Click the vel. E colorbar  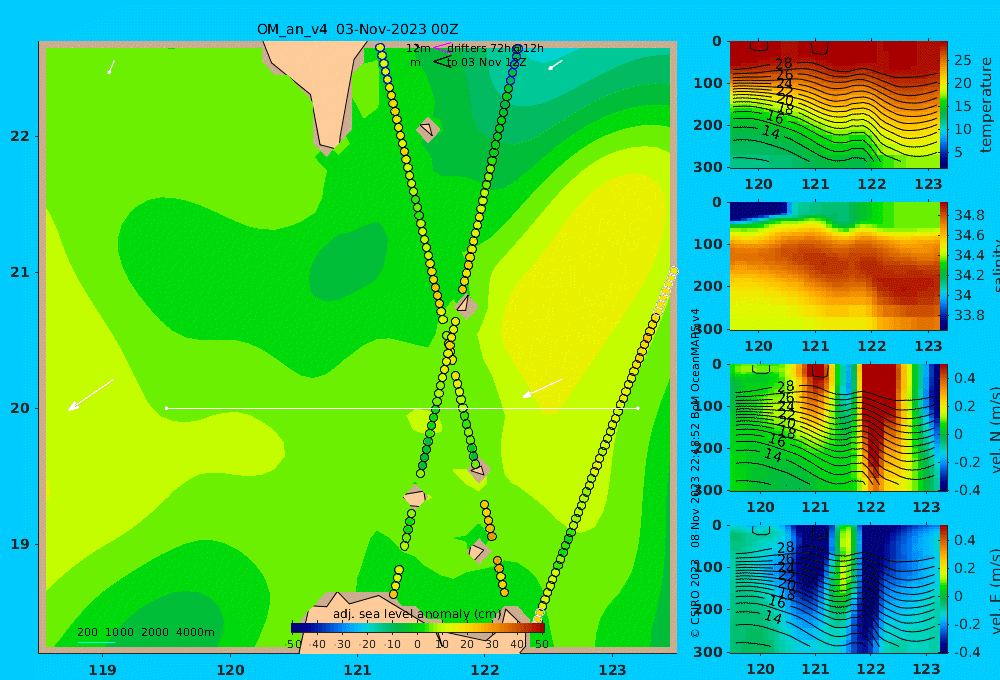(944, 589)
